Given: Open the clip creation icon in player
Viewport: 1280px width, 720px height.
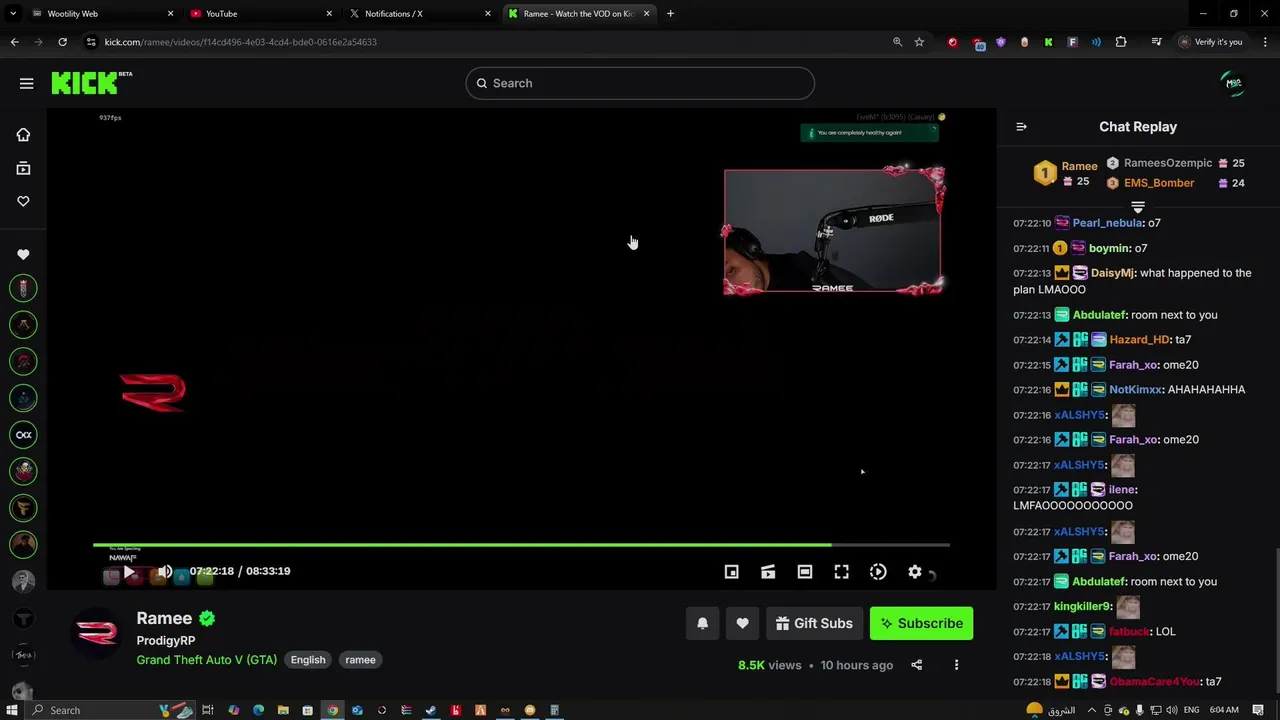Looking at the screenshot, I should 768,572.
